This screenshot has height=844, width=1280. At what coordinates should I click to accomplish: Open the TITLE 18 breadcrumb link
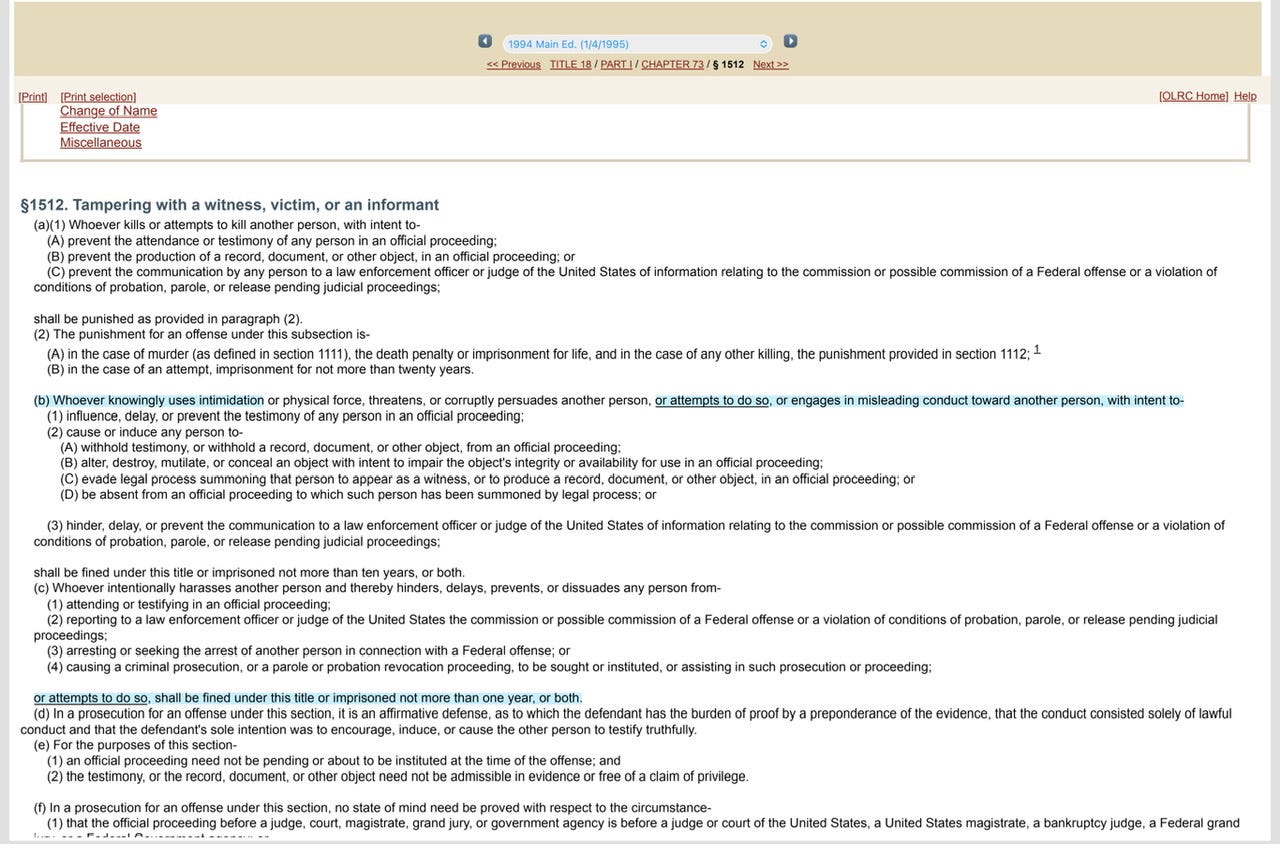coord(570,64)
